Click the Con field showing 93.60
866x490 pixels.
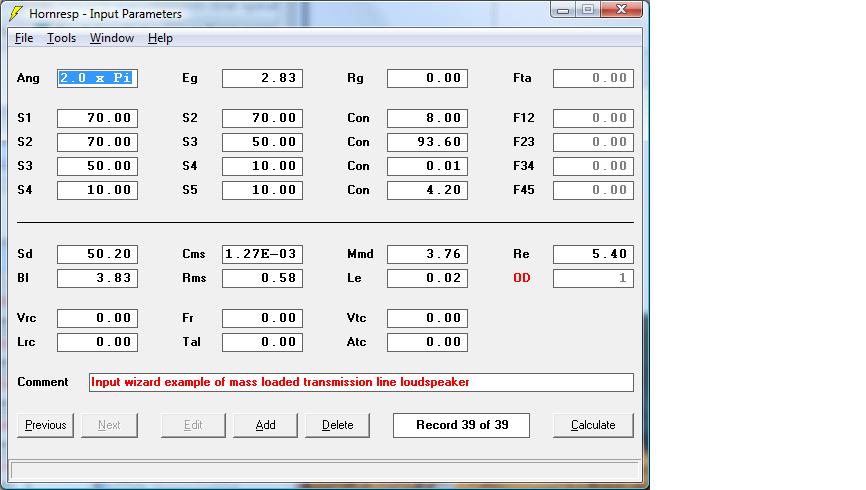click(x=427, y=142)
